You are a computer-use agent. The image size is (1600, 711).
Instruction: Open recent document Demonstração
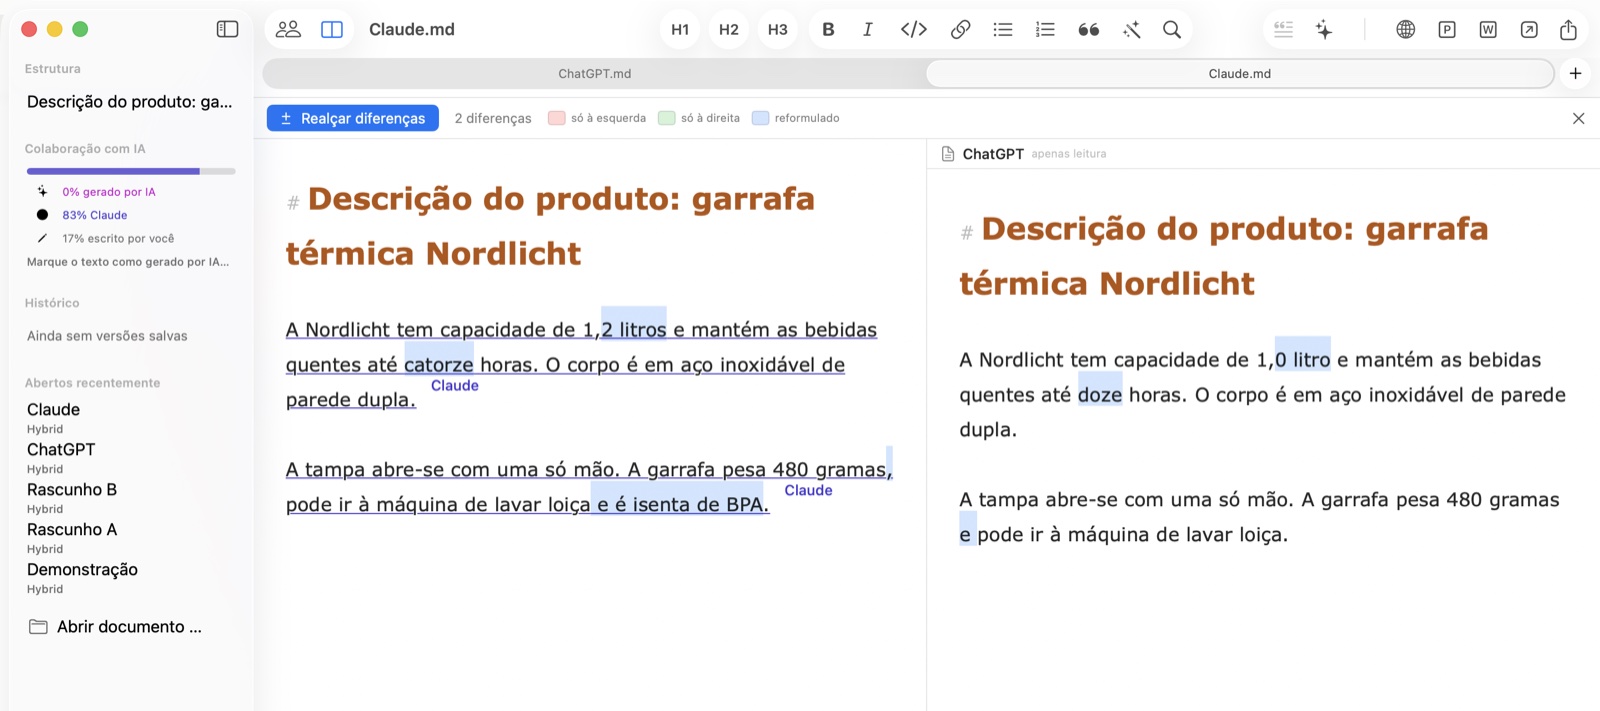tap(82, 569)
